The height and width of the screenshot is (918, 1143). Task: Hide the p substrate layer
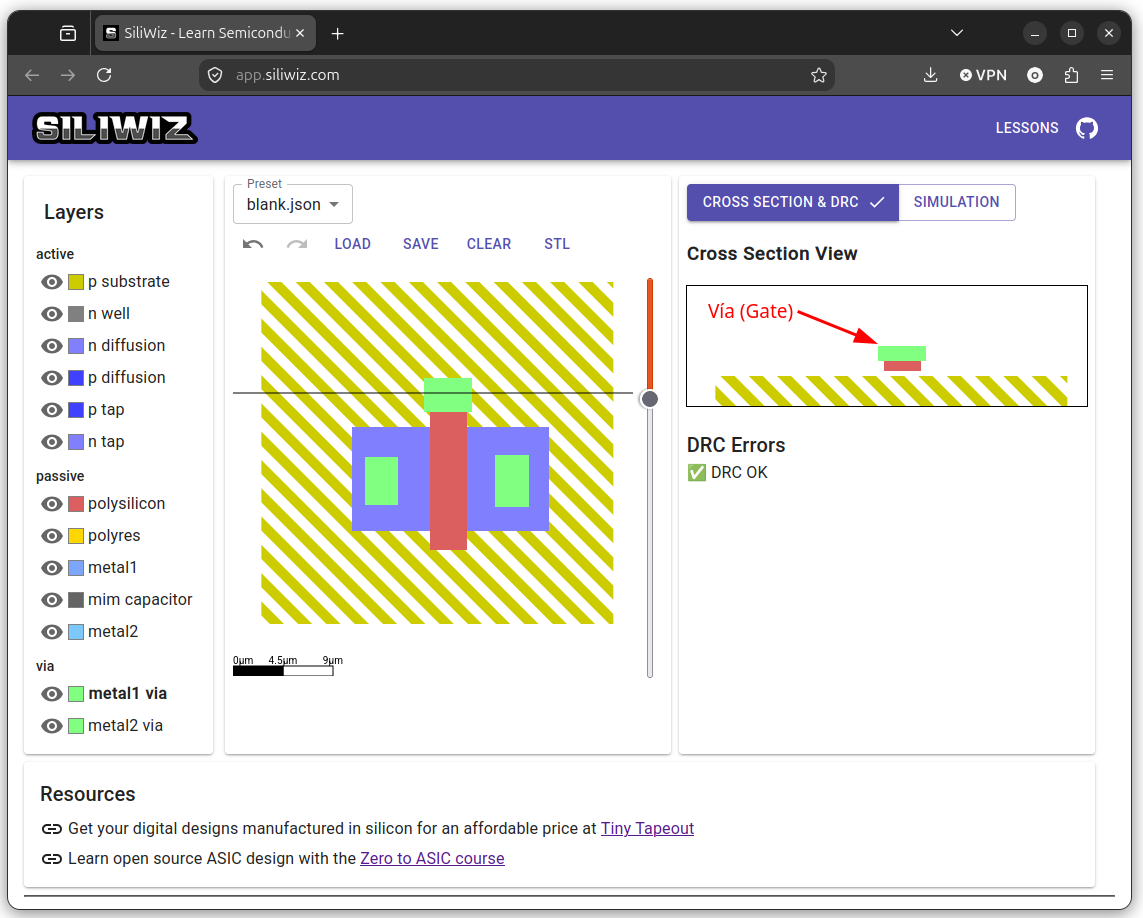[52, 281]
